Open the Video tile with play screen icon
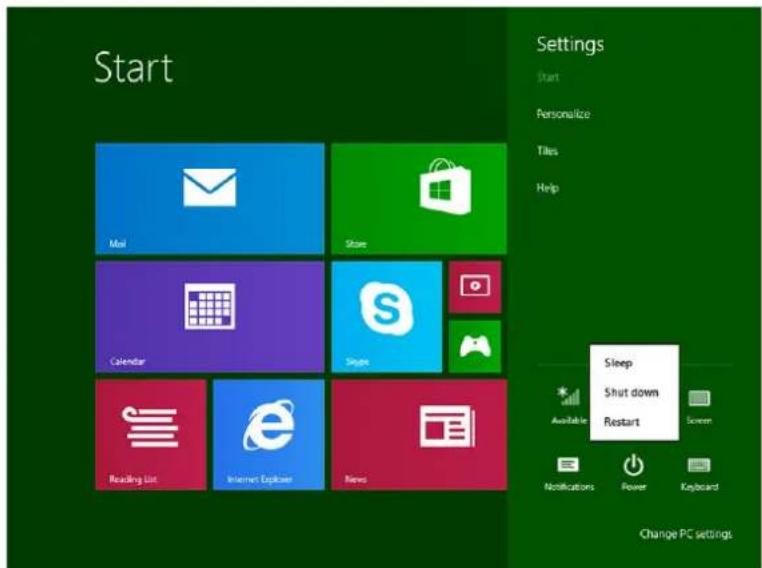This screenshot has height=568, width=762. pos(475,287)
